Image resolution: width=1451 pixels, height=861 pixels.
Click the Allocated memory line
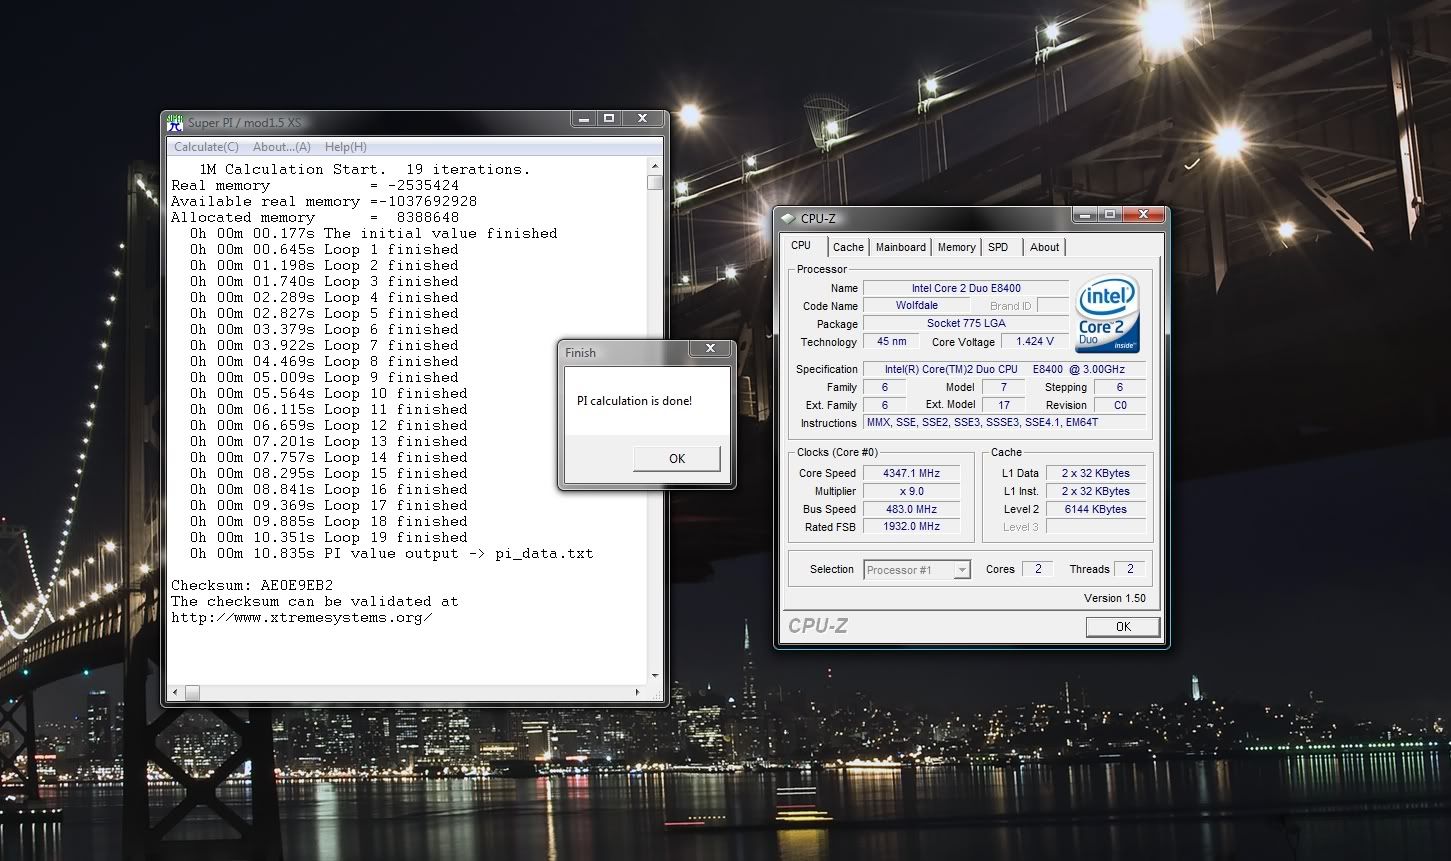(x=315, y=217)
